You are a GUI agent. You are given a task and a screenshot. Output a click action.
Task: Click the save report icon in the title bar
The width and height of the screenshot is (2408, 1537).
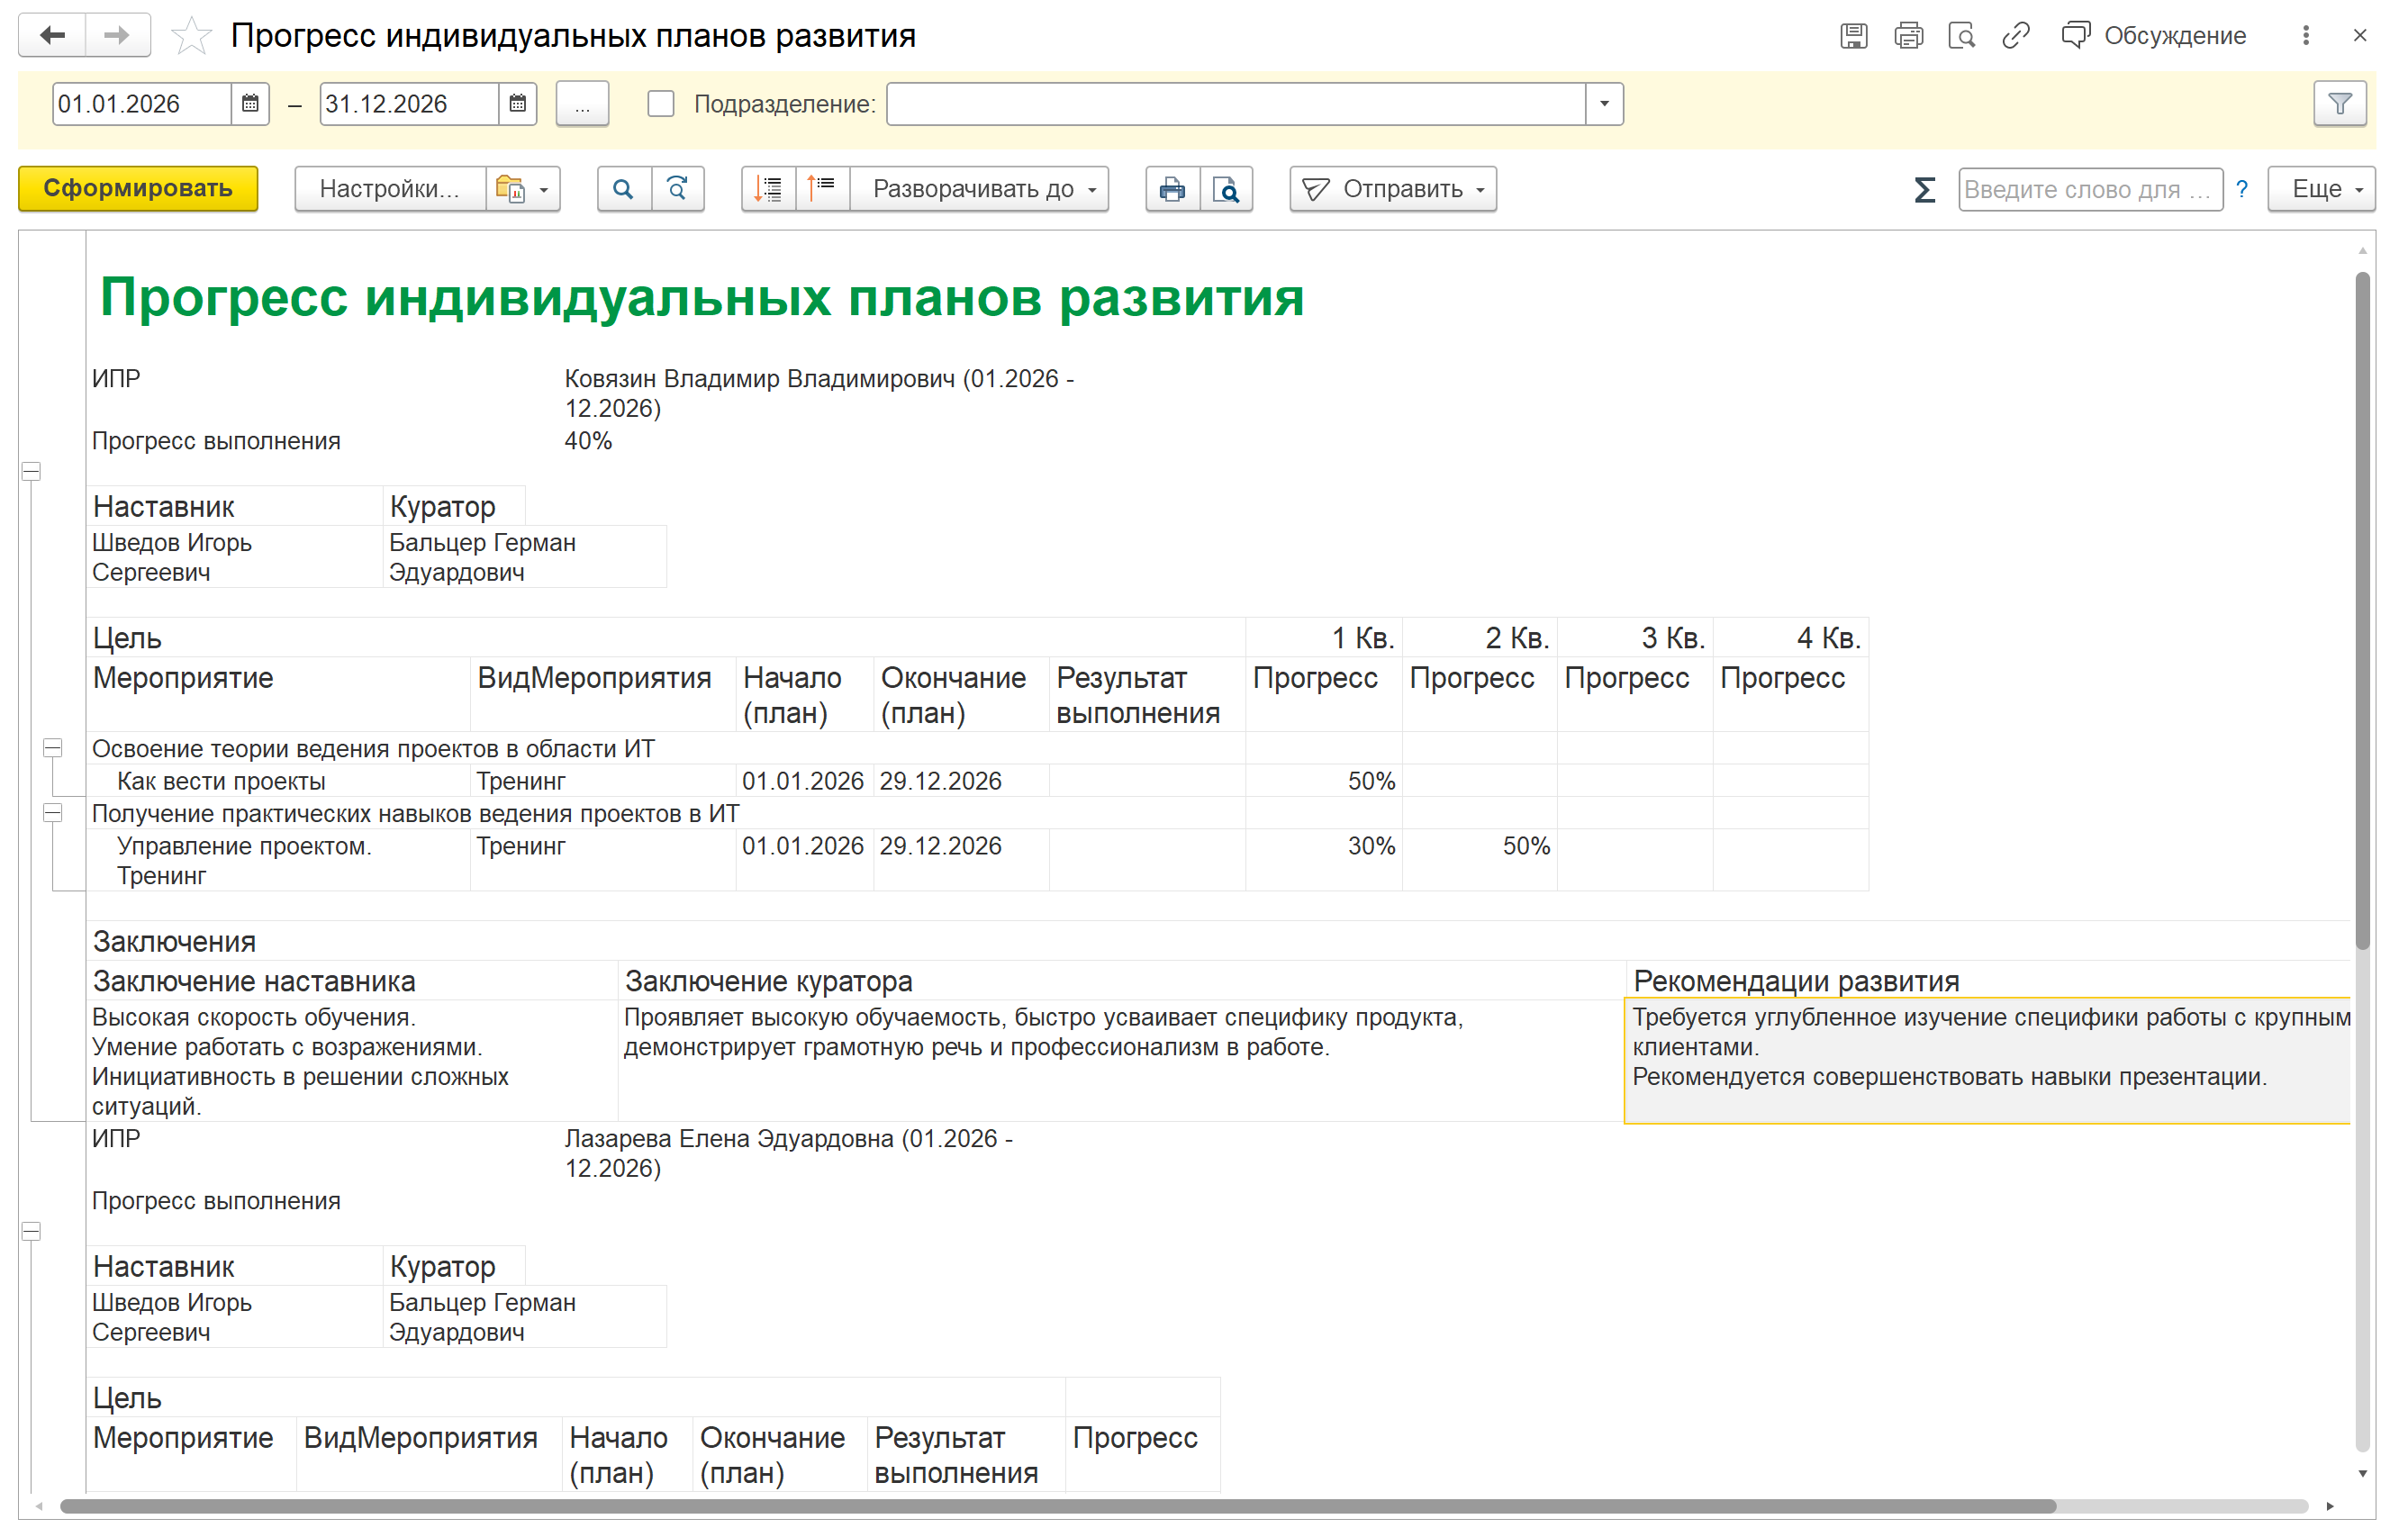coord(1853,36)
